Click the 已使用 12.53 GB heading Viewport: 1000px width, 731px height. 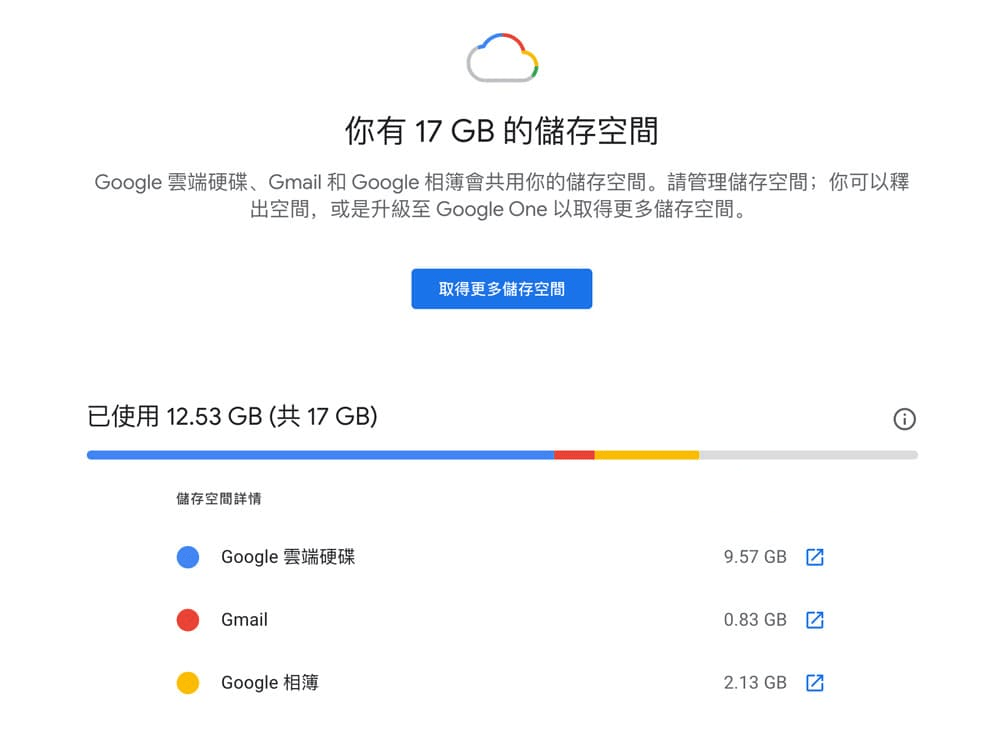coord(231,419)
